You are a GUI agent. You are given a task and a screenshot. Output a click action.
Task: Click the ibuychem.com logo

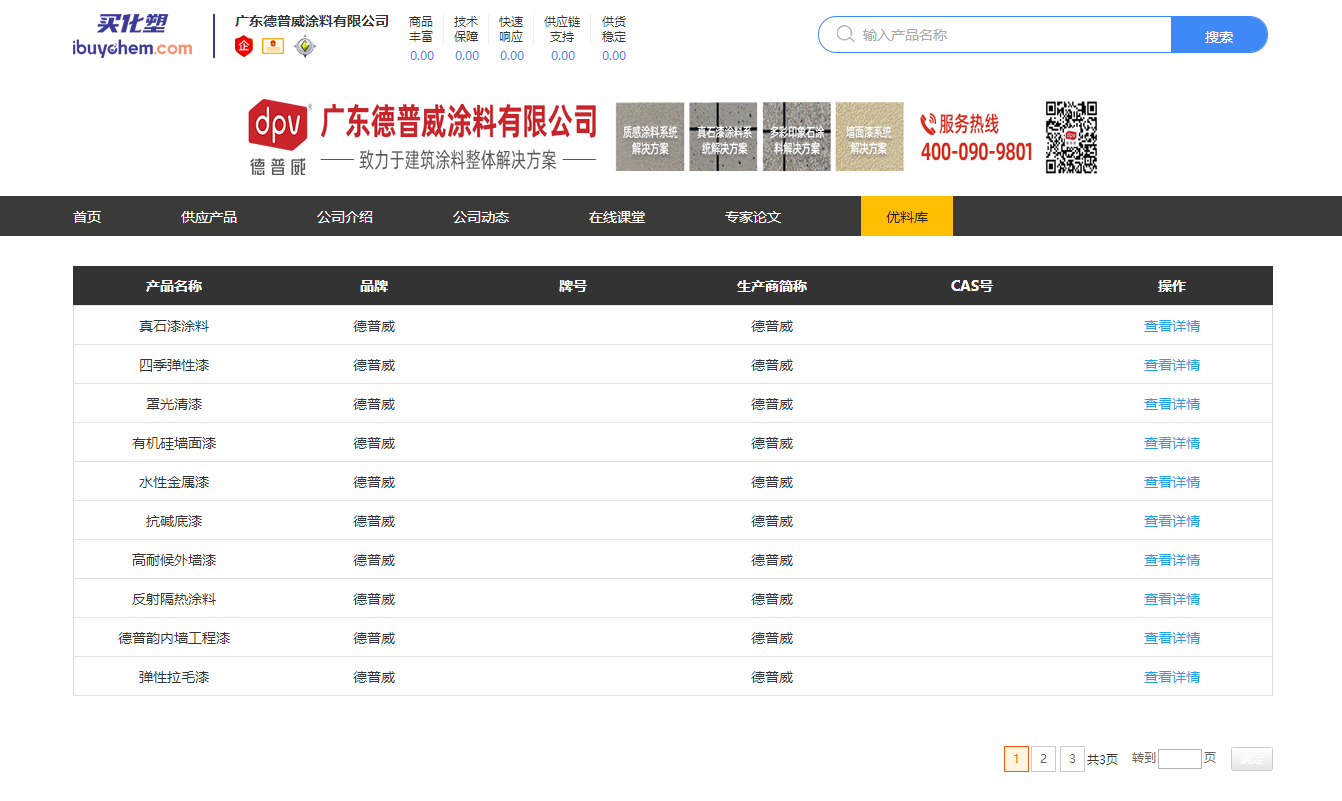click(x=132, y=36)
